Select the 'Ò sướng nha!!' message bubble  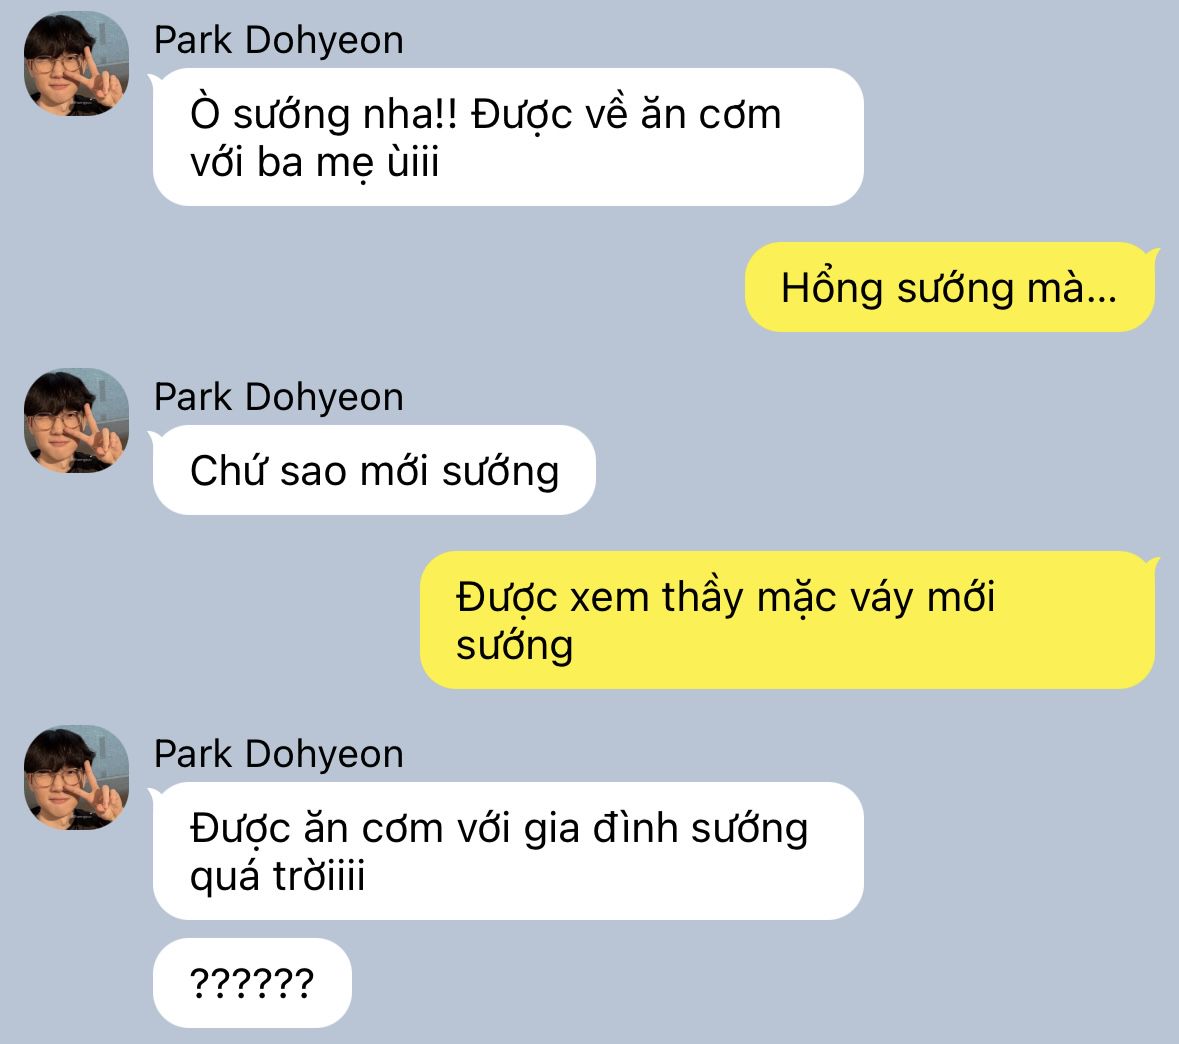[508, 137]
